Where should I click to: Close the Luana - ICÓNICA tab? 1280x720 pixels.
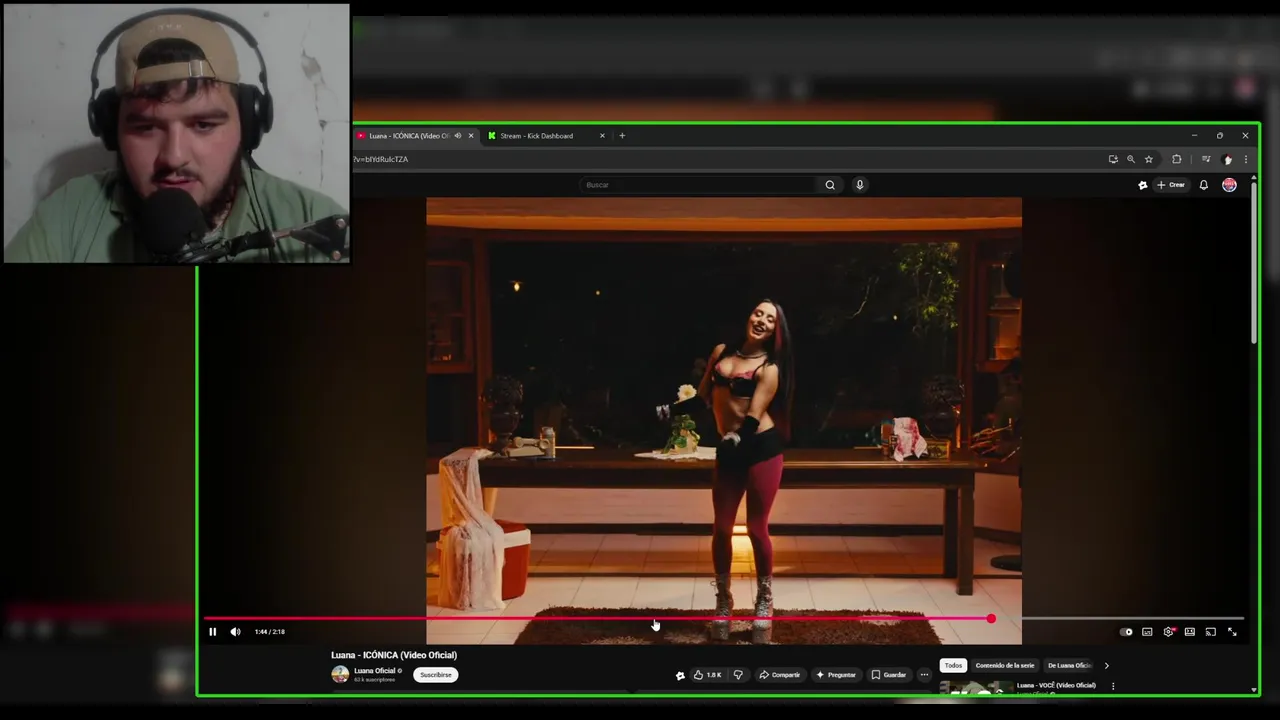tap(471, 136)
